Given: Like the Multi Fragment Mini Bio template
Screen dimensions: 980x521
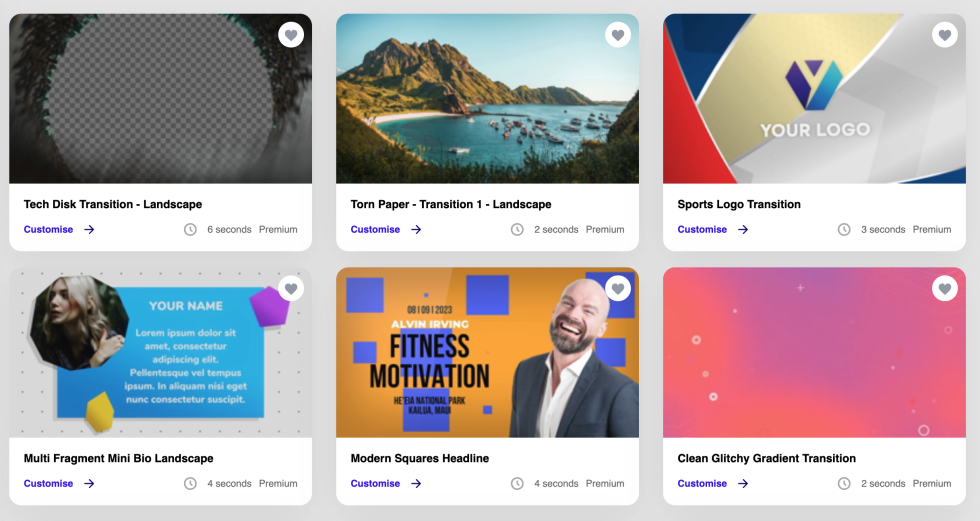Looking at the screenshot, I should [291, 289].
